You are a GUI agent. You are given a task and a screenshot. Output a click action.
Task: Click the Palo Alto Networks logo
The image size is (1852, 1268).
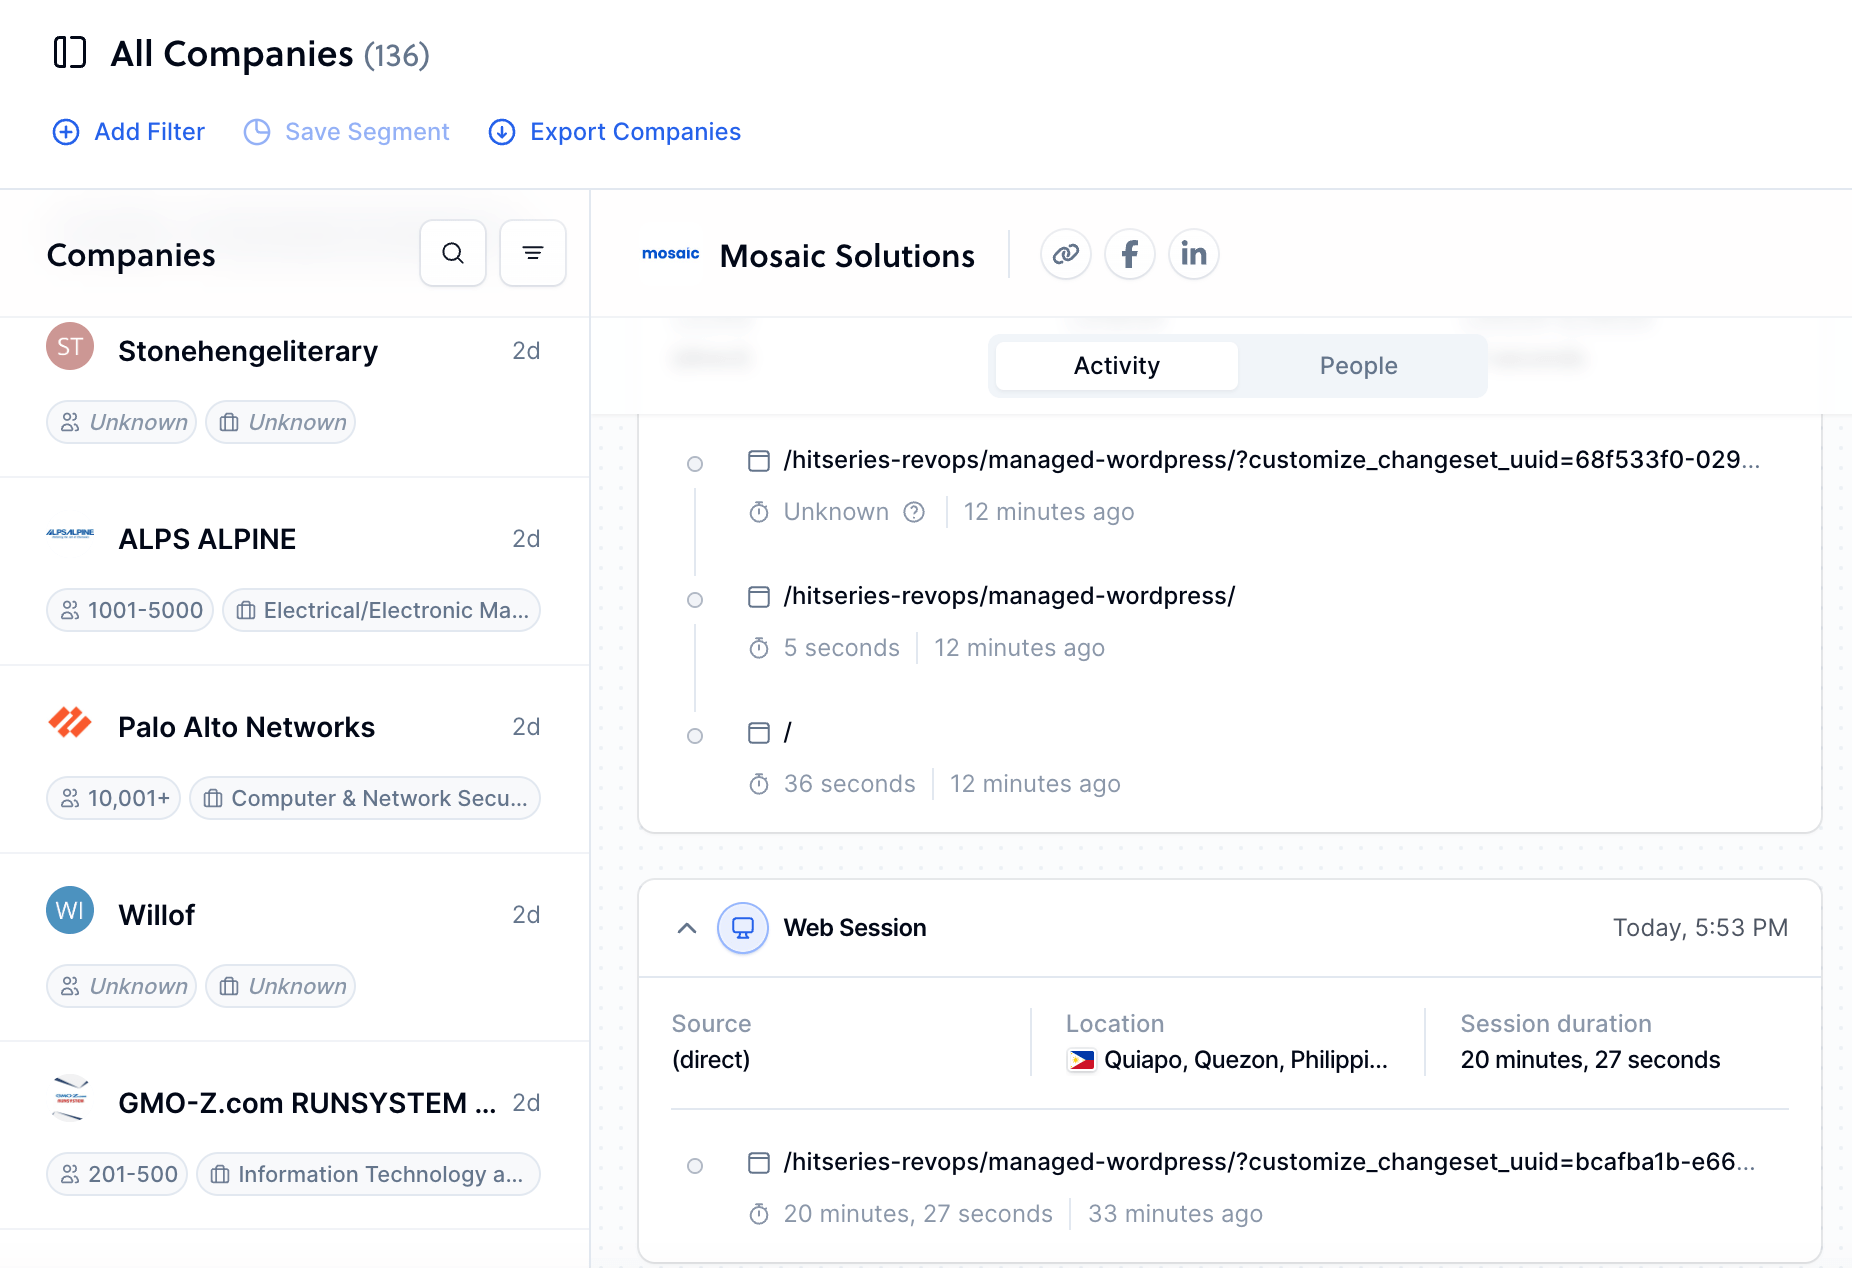point(70,722)
